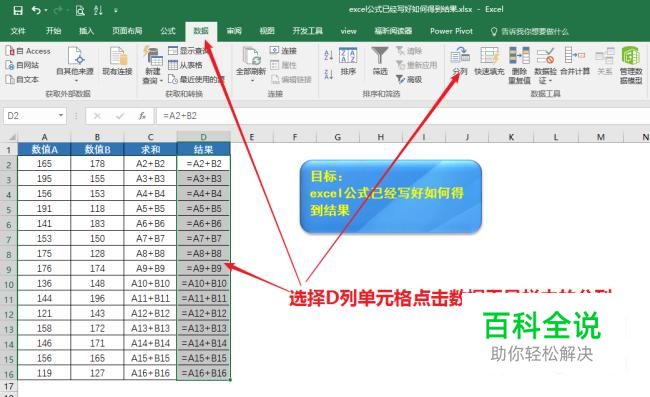Toggle the 筛选 filter funnel
Viewport: 650px width, 397px height.
coord(380,61)
